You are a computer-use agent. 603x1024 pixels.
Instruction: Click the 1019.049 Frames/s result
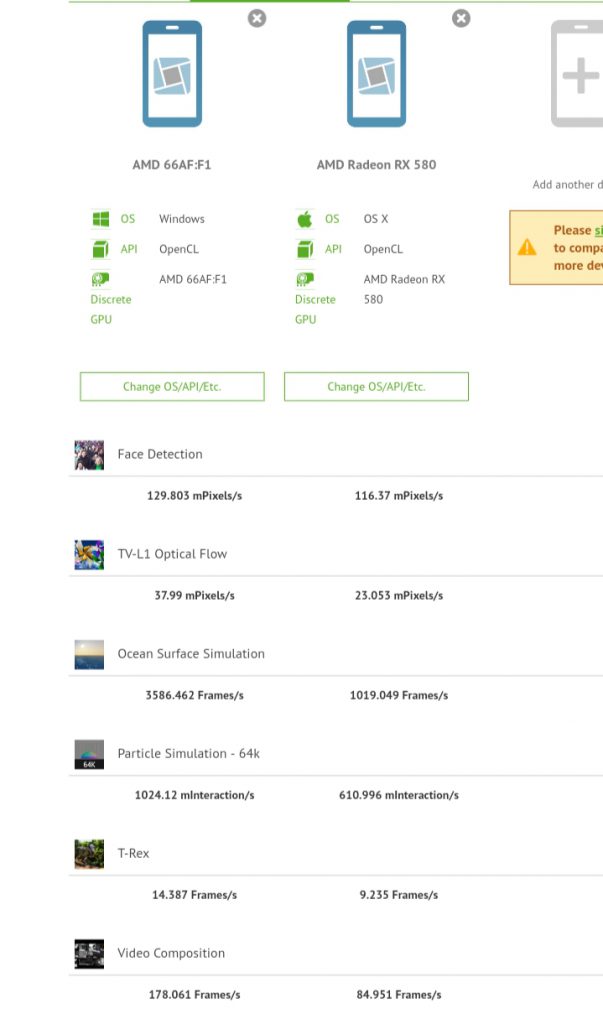click(x=399, y=696)
